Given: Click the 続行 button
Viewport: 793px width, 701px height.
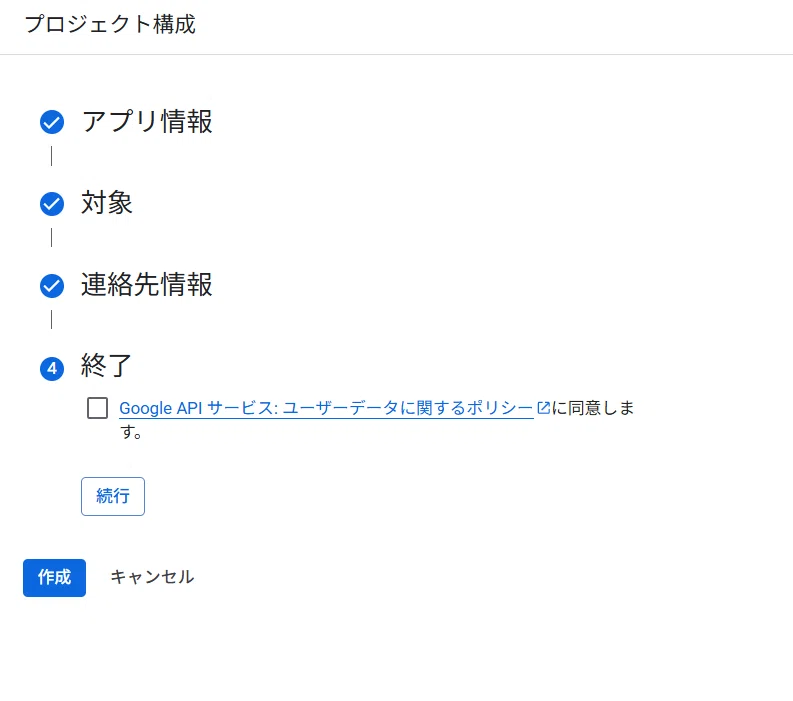Looking at the screenshot, I should point(113,496).
